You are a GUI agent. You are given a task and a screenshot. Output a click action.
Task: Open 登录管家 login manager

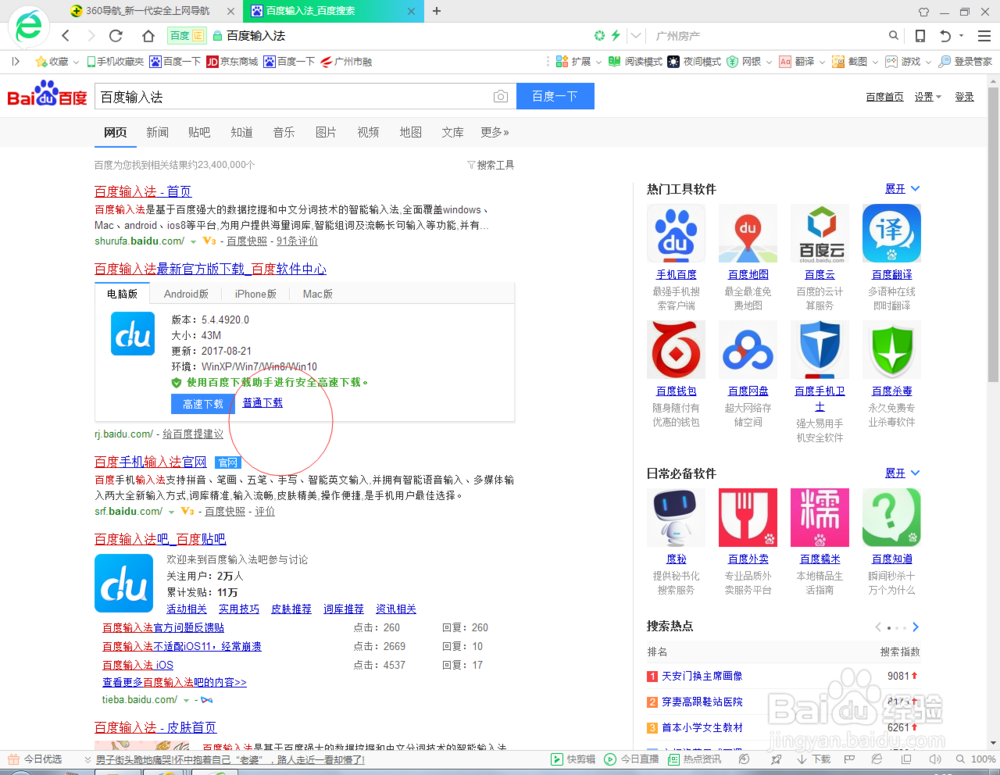[x=966, y=61]
